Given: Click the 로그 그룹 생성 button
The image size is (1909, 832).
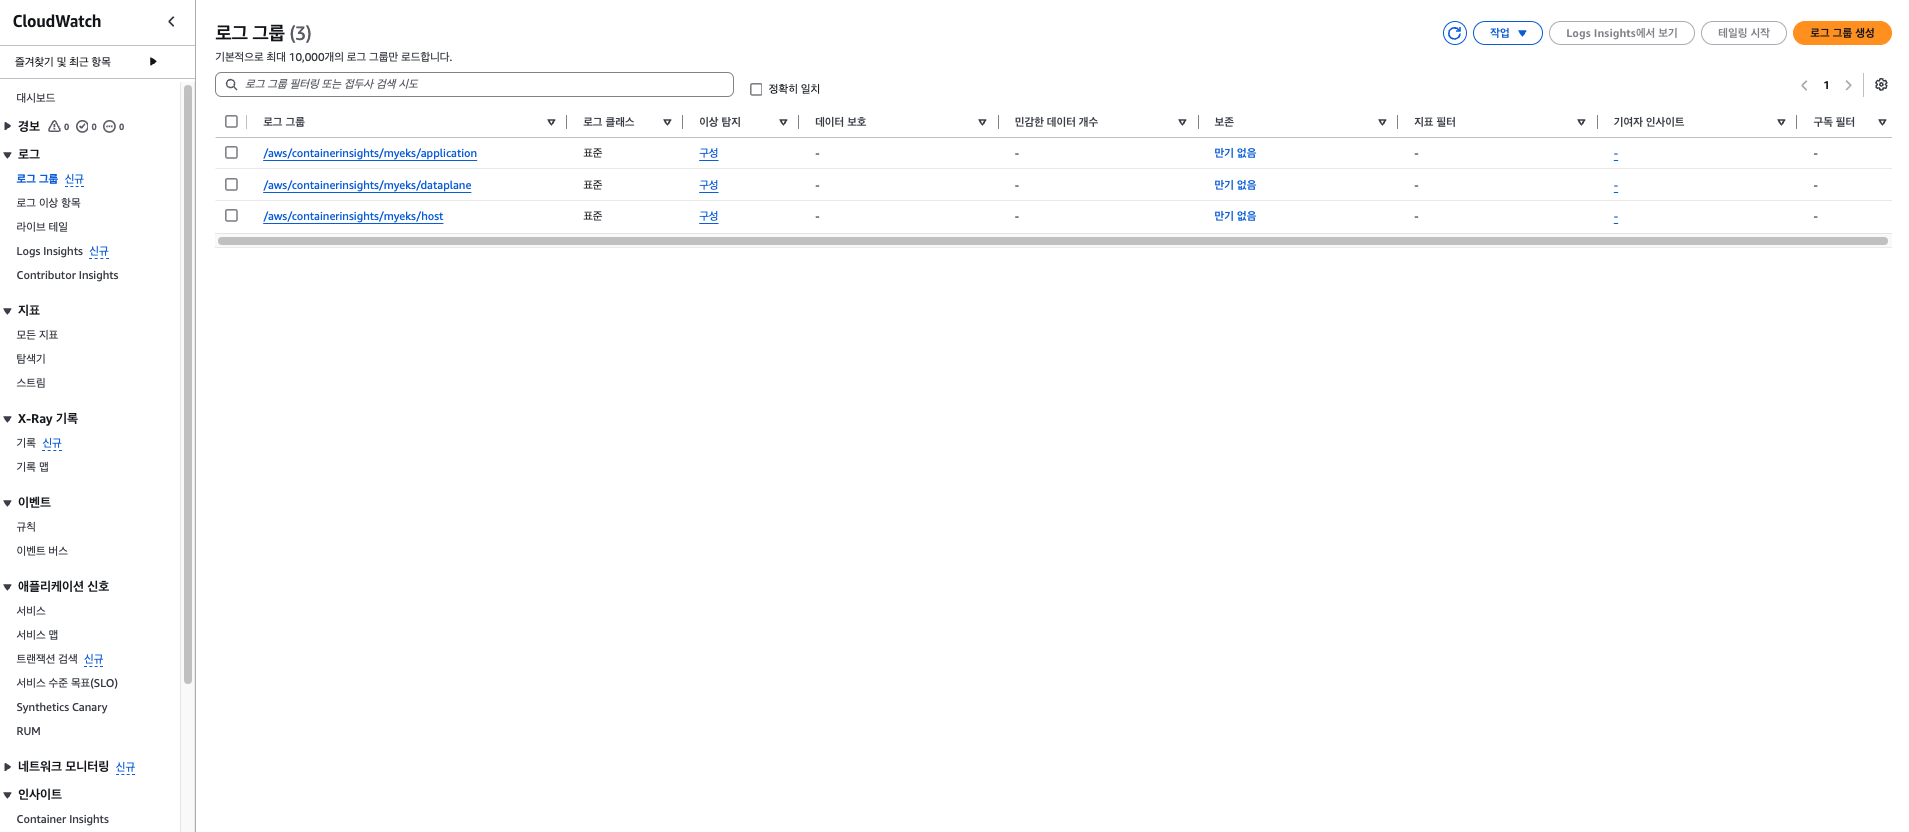Looking at the screenshot, I should [x=1842, y=33].
